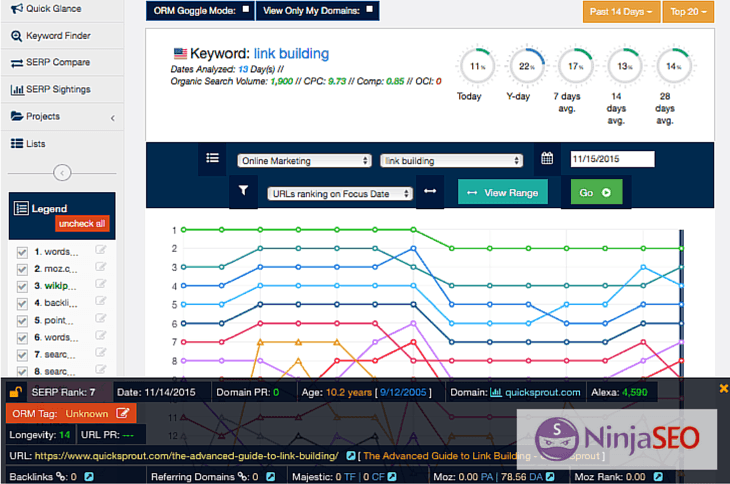Screen dimensions: 730x484
Task: Open the quicksprout advanced guide URL
Action: point(187,456)
